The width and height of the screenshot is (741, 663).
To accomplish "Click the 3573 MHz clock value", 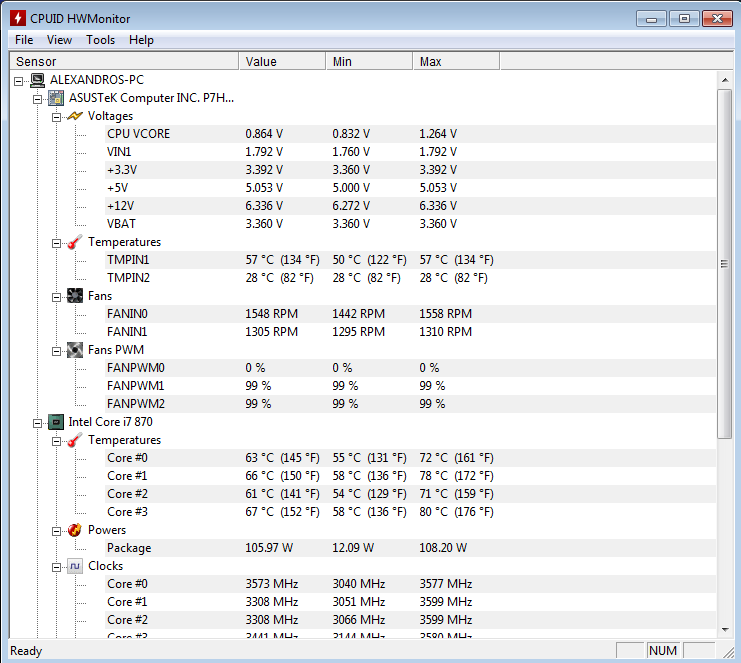I will point(272,584).
